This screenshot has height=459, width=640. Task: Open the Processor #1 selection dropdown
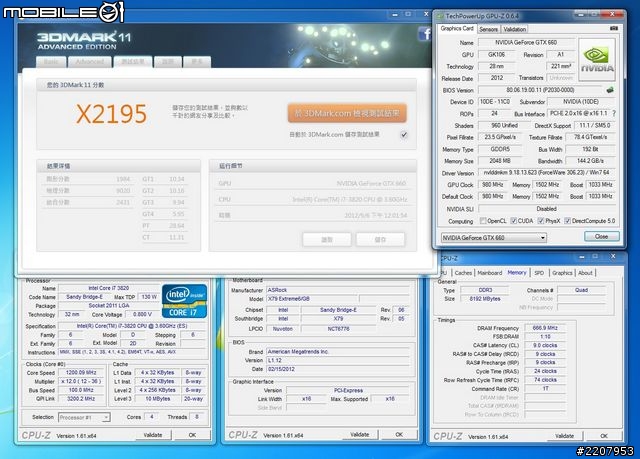(x=84, y=417)
